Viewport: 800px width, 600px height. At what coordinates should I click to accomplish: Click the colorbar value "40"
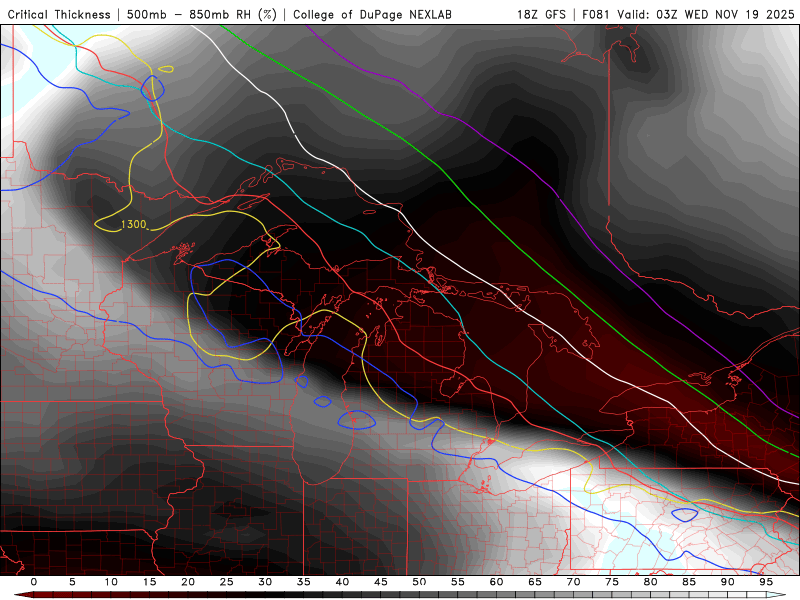[x=342, y=582]
